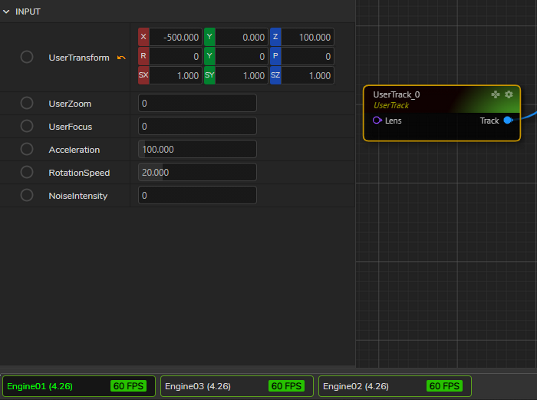Click the red X position label

[x=143, y=37]
